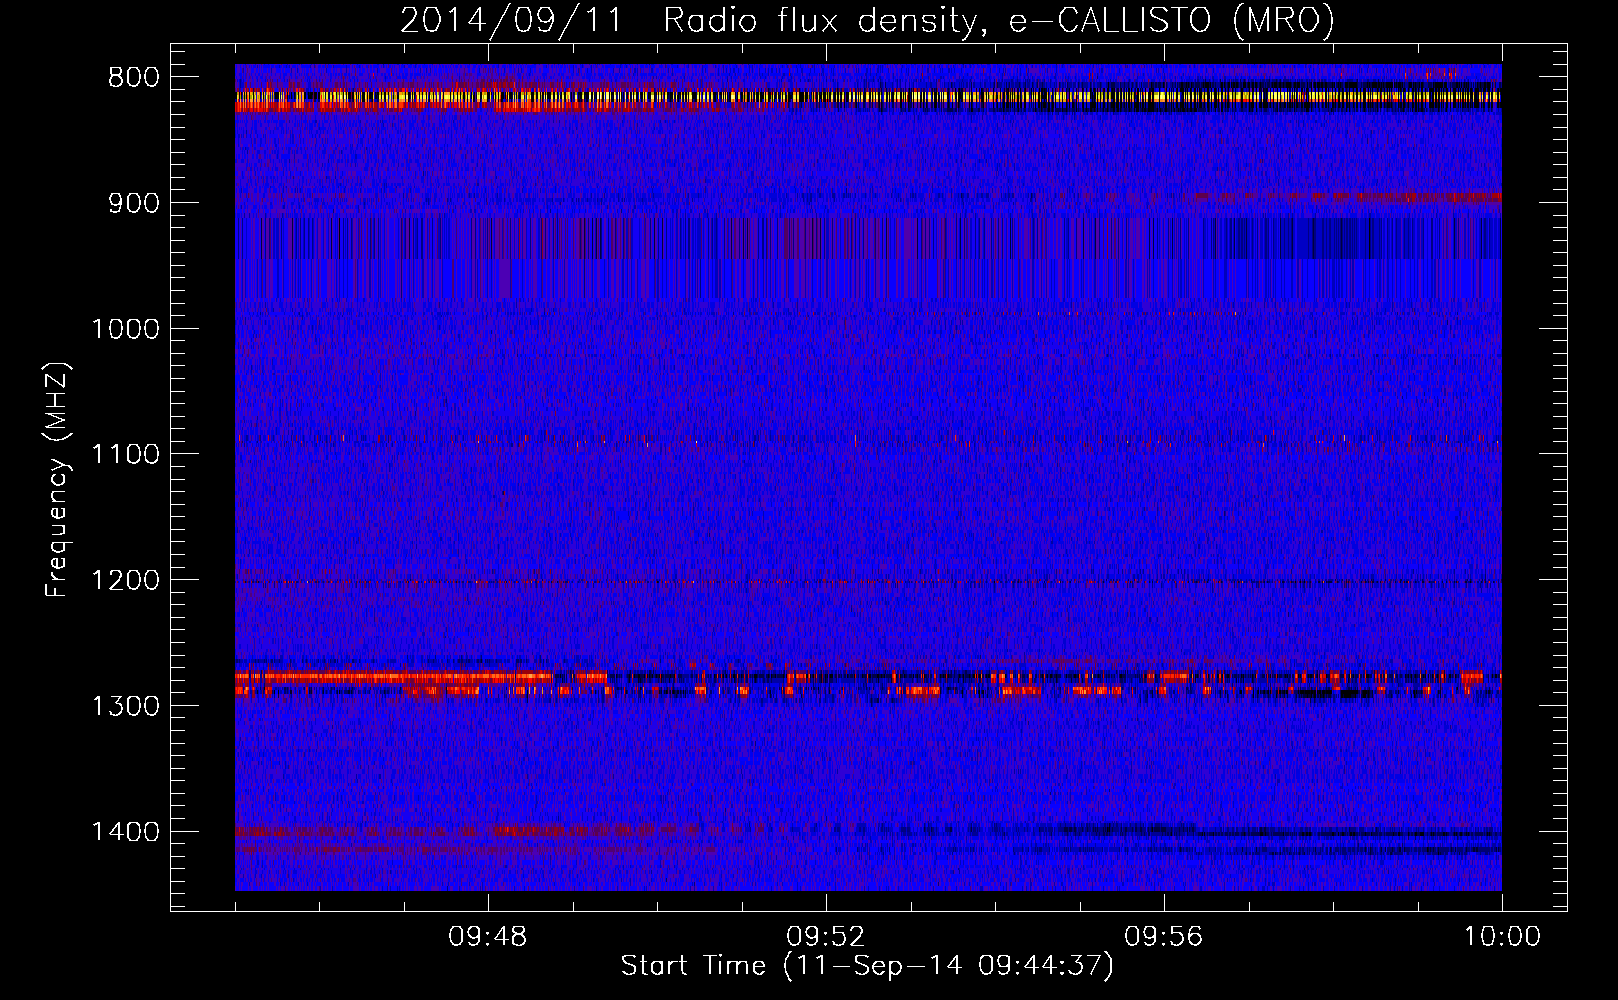This screenshot has width=1618, height=1000.
Task: Click the 09:56 time tick label
Action: pyautogui.click(x=1164, y=937)
